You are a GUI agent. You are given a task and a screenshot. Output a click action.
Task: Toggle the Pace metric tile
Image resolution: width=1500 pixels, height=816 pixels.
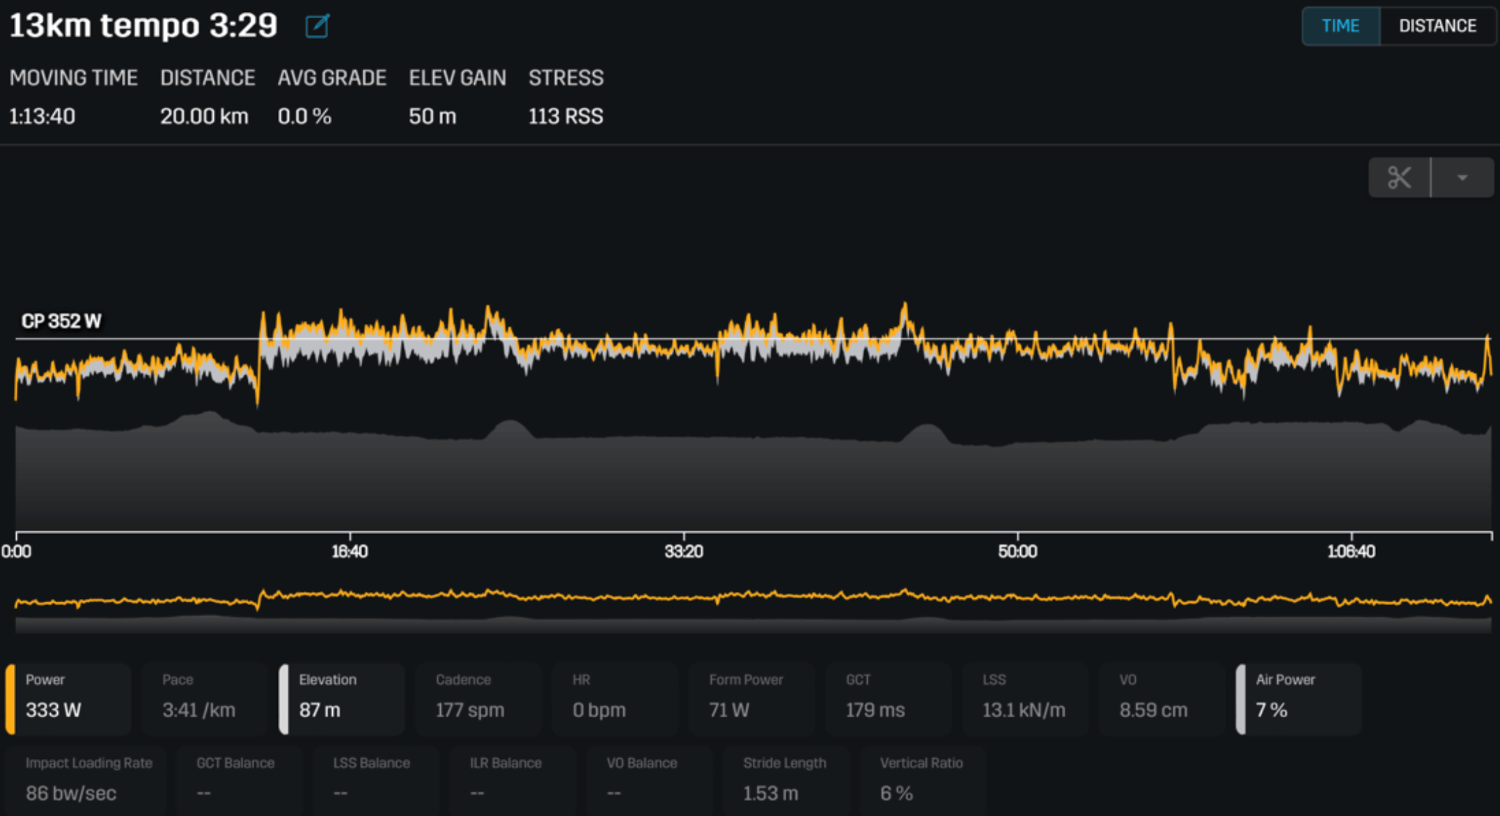pyautogui.click(x=205, y=699)
